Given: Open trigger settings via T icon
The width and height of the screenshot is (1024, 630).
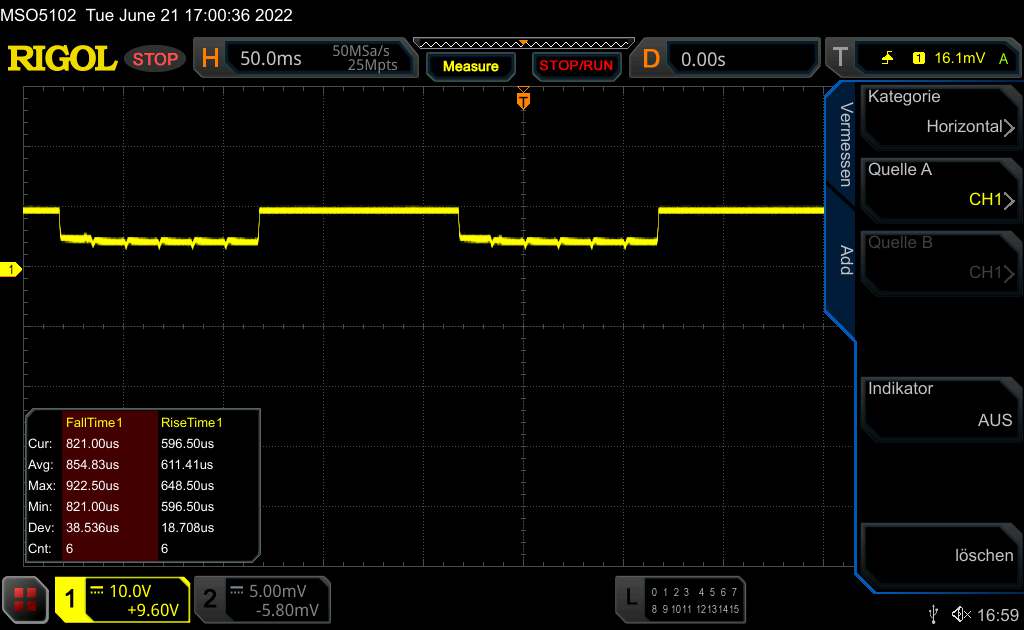Looking at the screenshot, I should [839, 59].
